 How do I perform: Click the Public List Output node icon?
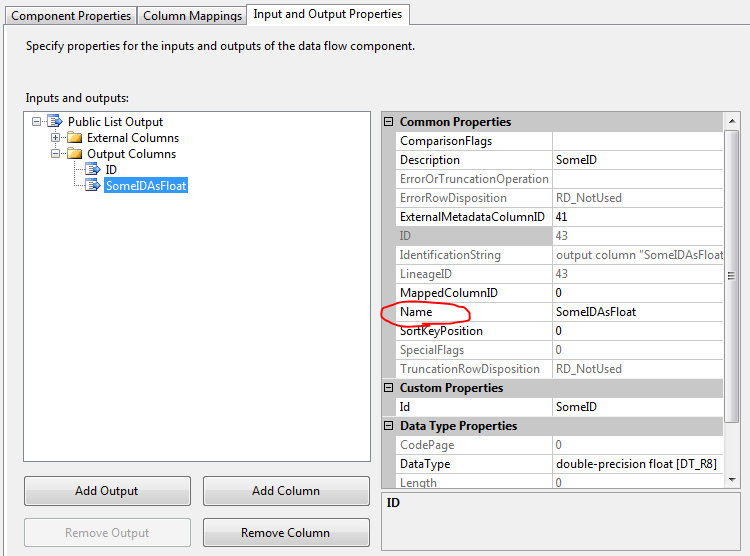(56, 122)
